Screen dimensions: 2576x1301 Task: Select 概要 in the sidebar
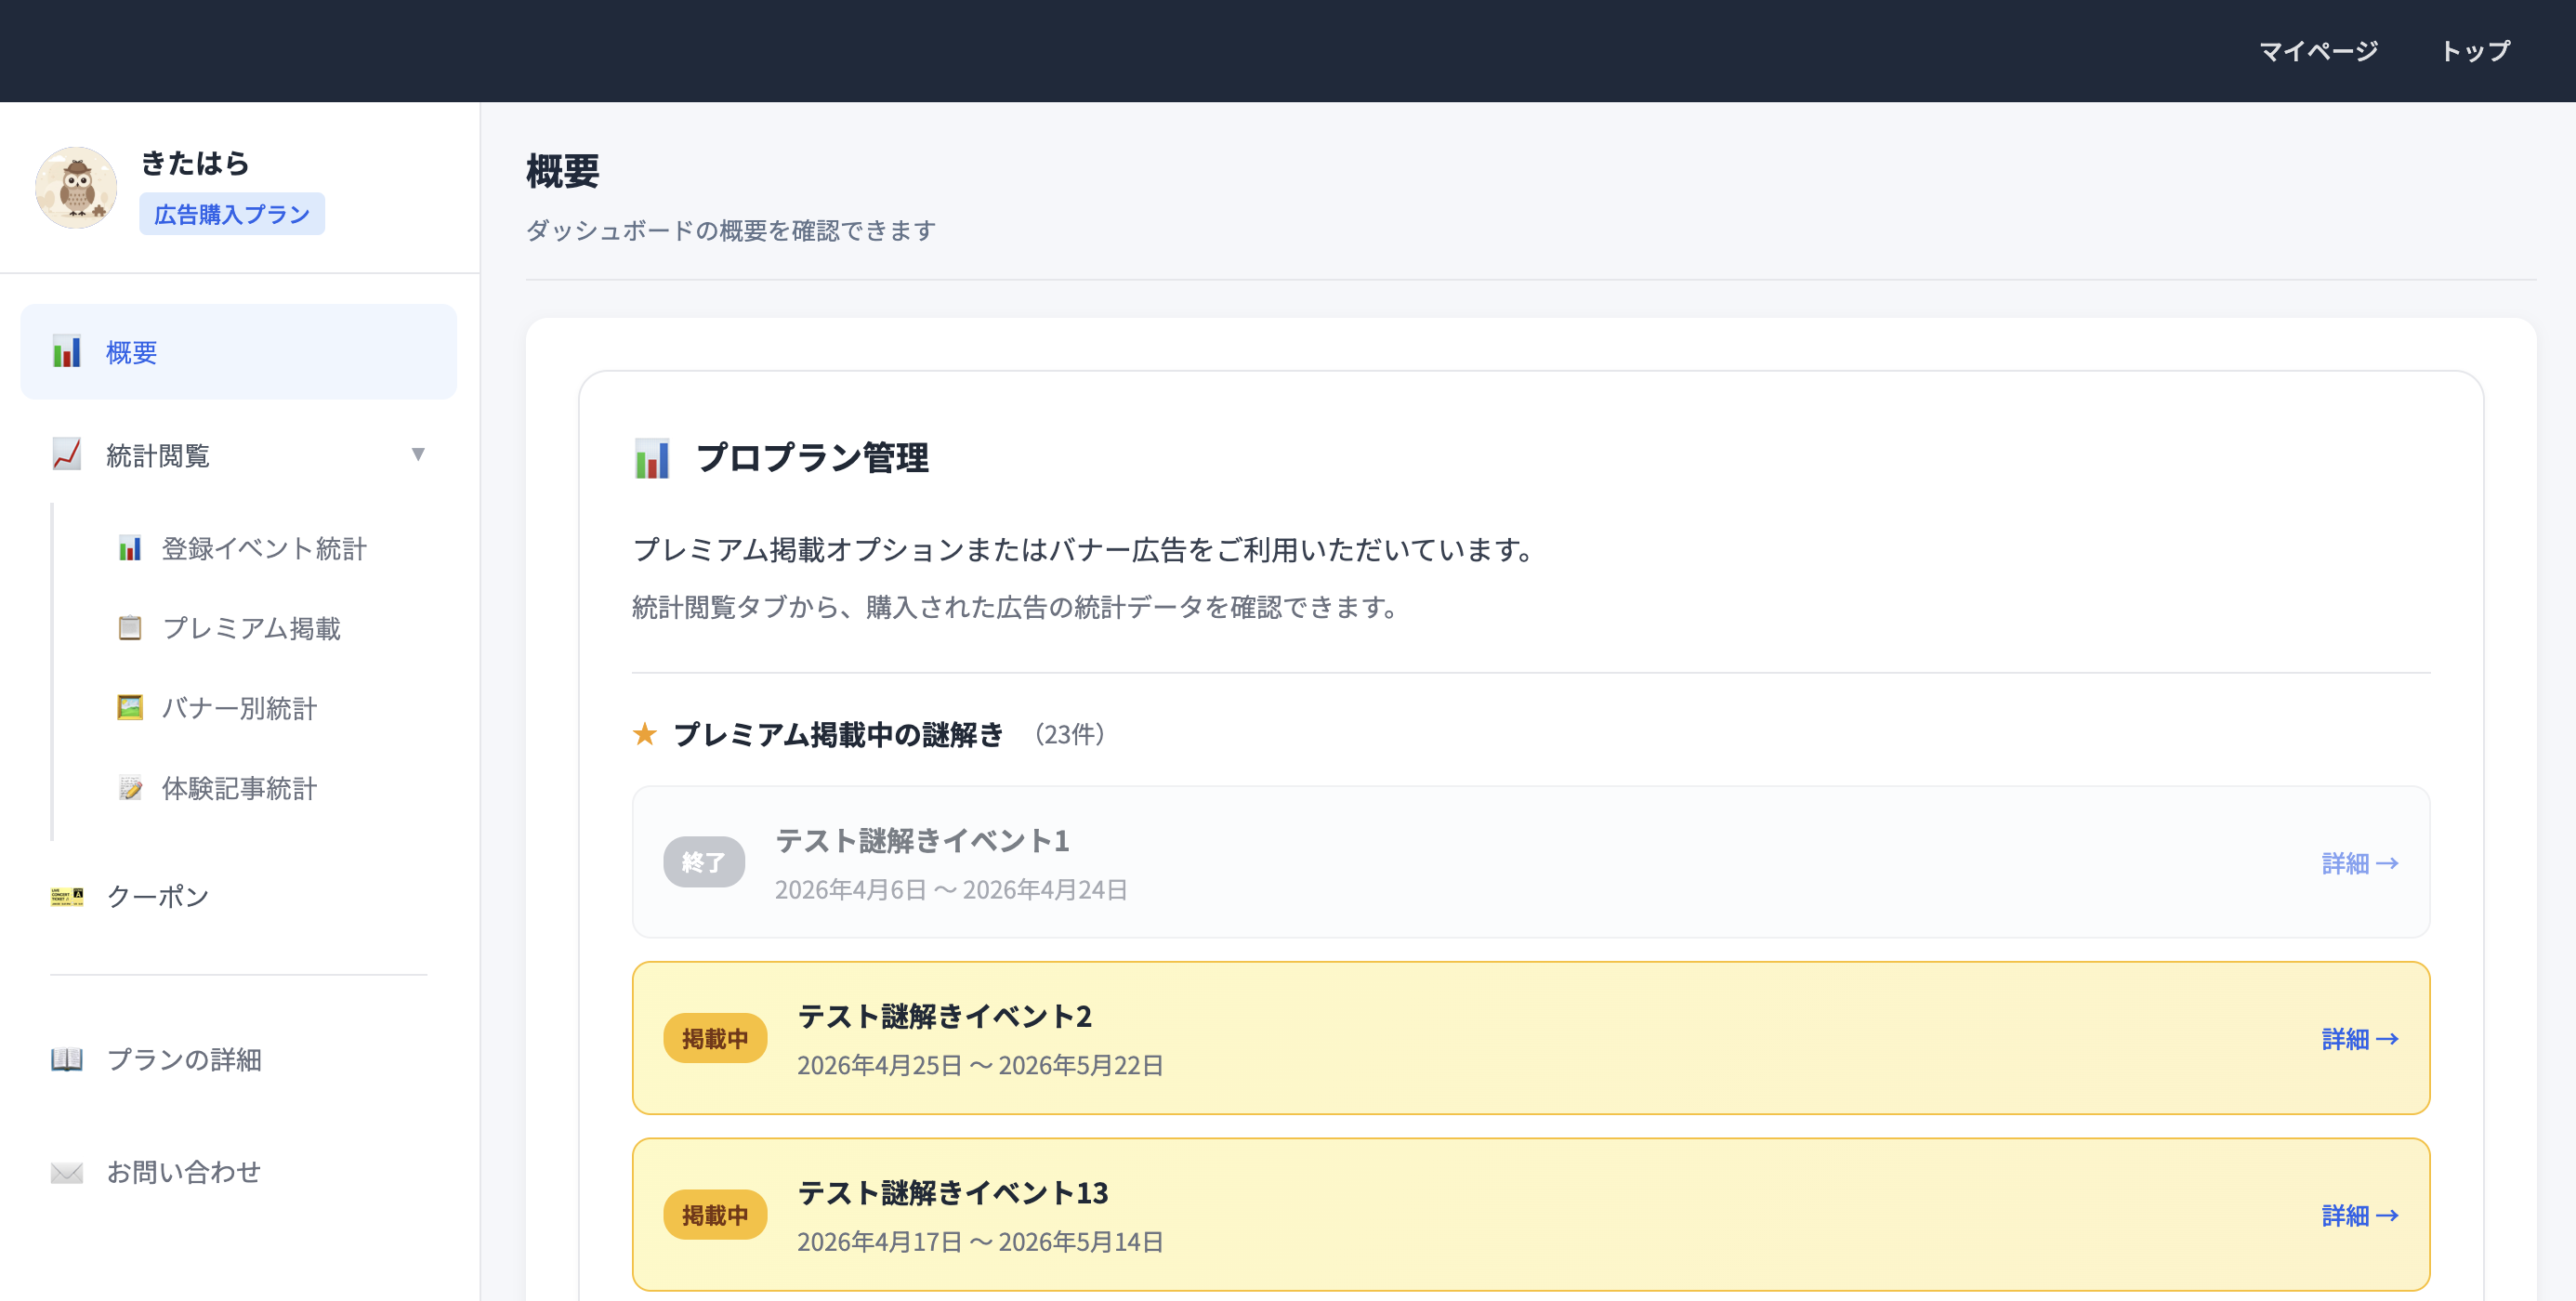239,352
